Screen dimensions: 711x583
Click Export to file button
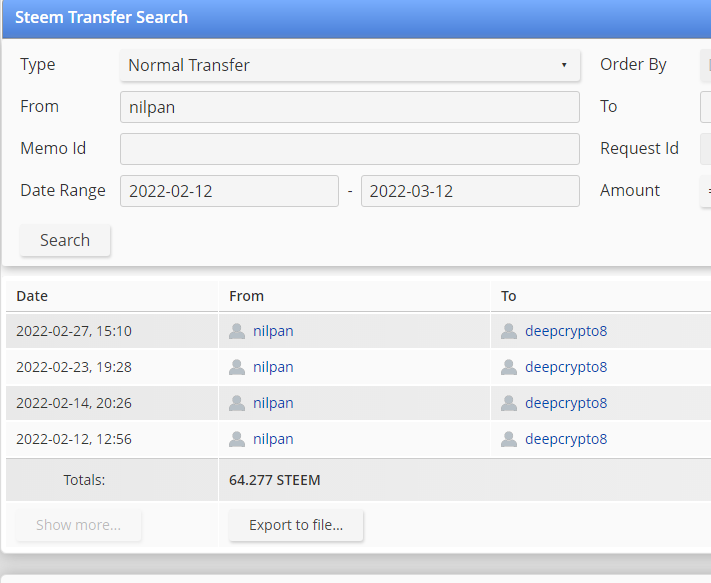(296, 525)
